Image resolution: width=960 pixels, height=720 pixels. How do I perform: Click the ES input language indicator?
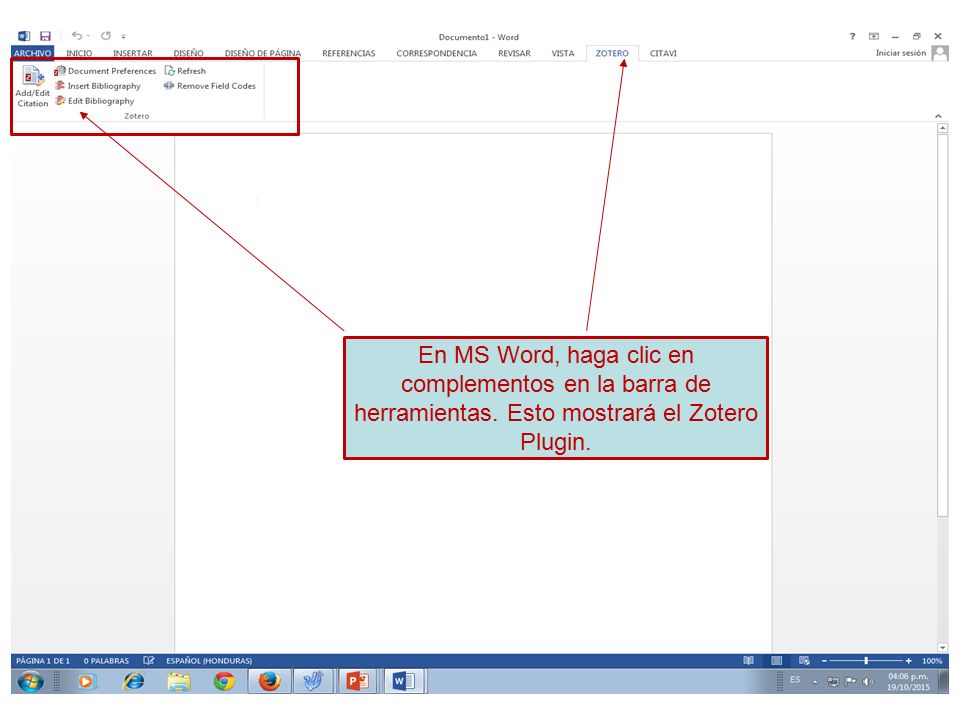coord(795,680)
